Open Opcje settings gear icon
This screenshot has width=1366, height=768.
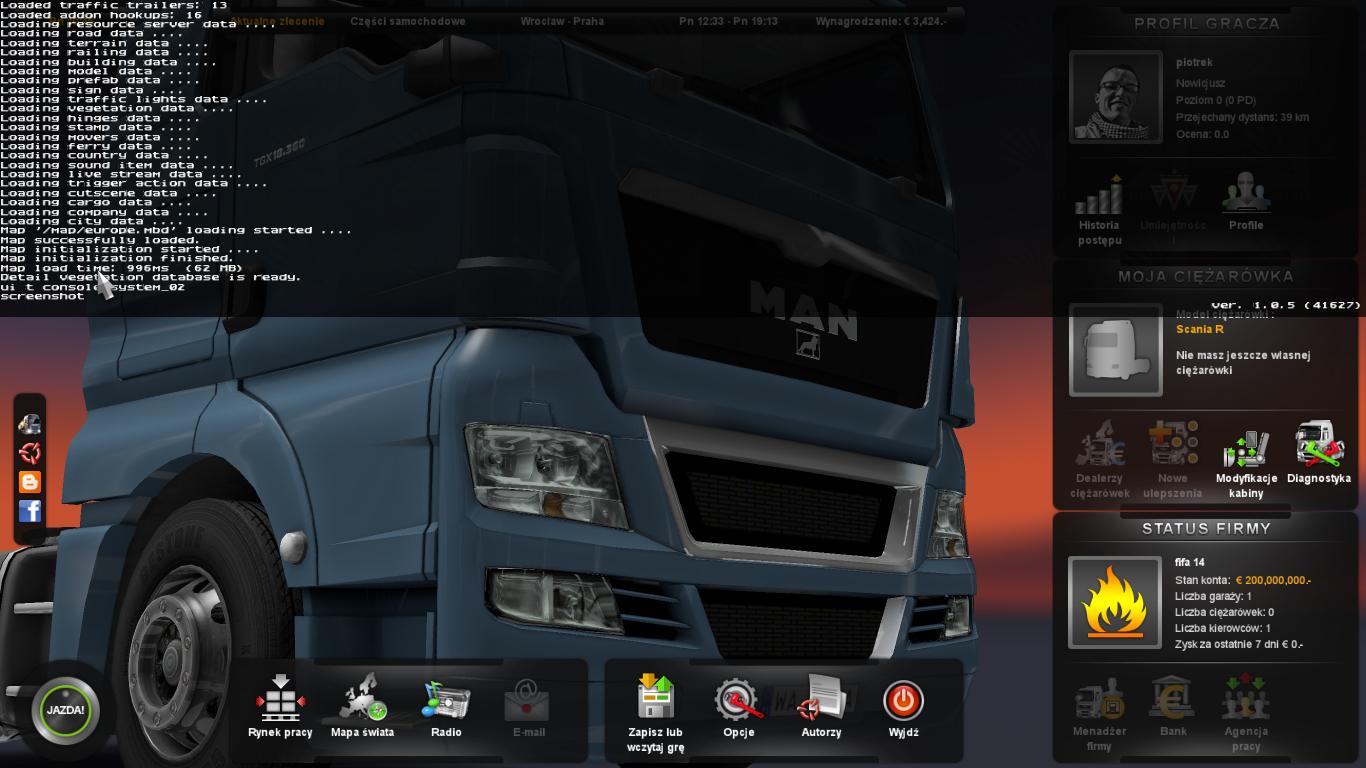[x=738, y=699]
